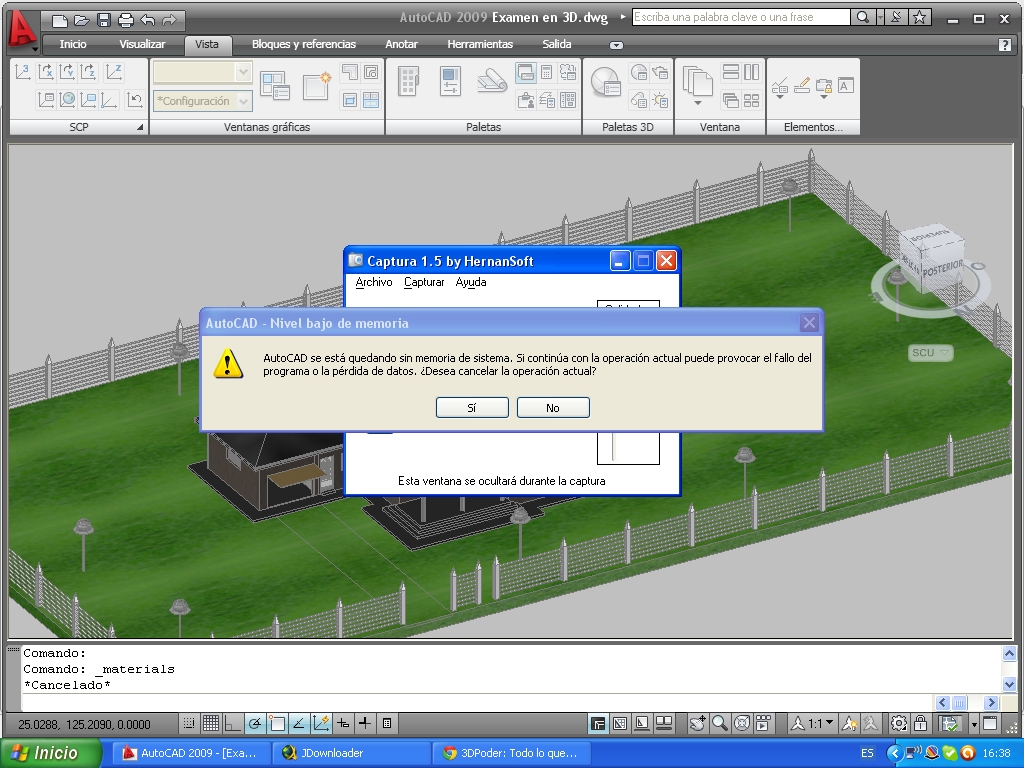
Task: Toggle Lineweight display plus icon in status bar
Action: (364, 723)
